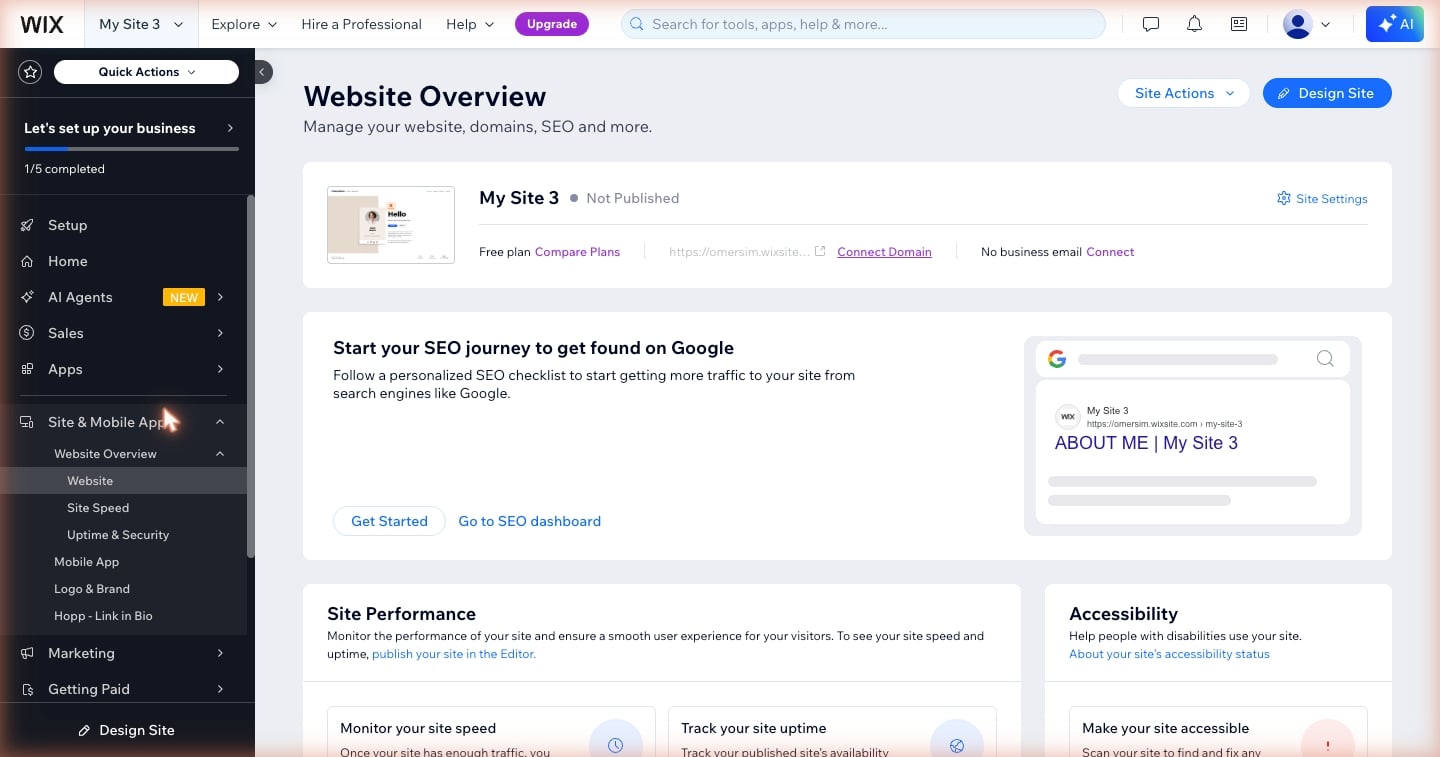The width and height of the screenshot is (1440, 757).
Task: Collapse the Site & Mobile App section
Action: tap(220, 422)
